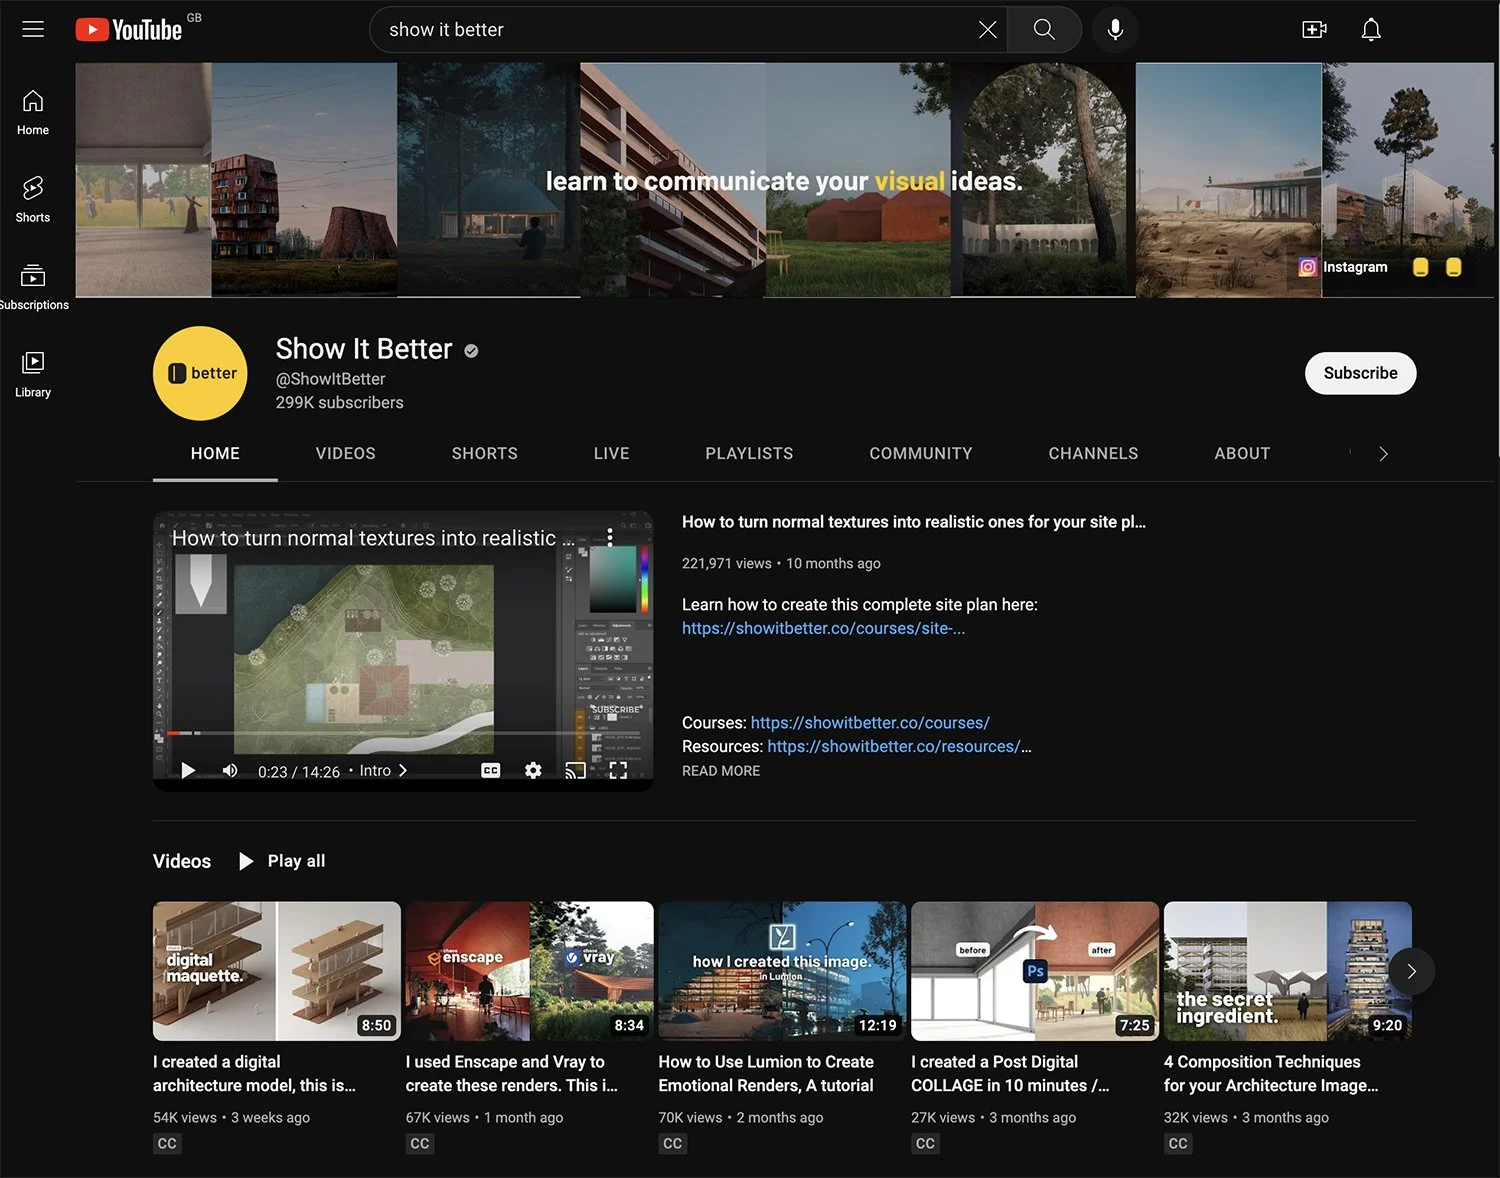Open Shorts from the sidebar
This screenshot has width=1500, height=1178.
point(33,199)
